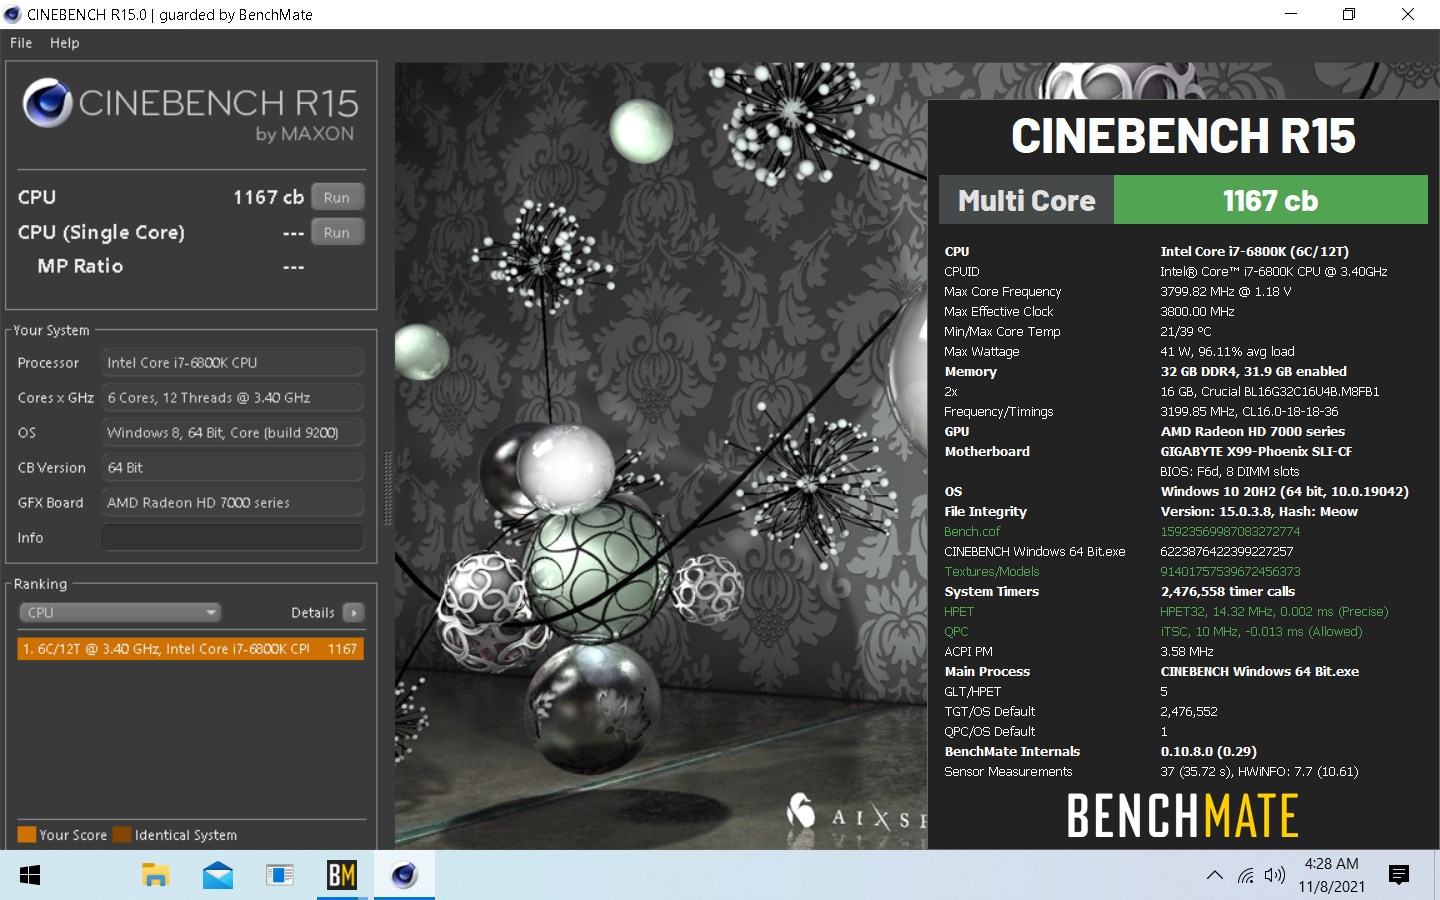Click the Multi Core label in BenchMate panel

coord(1026,200)
